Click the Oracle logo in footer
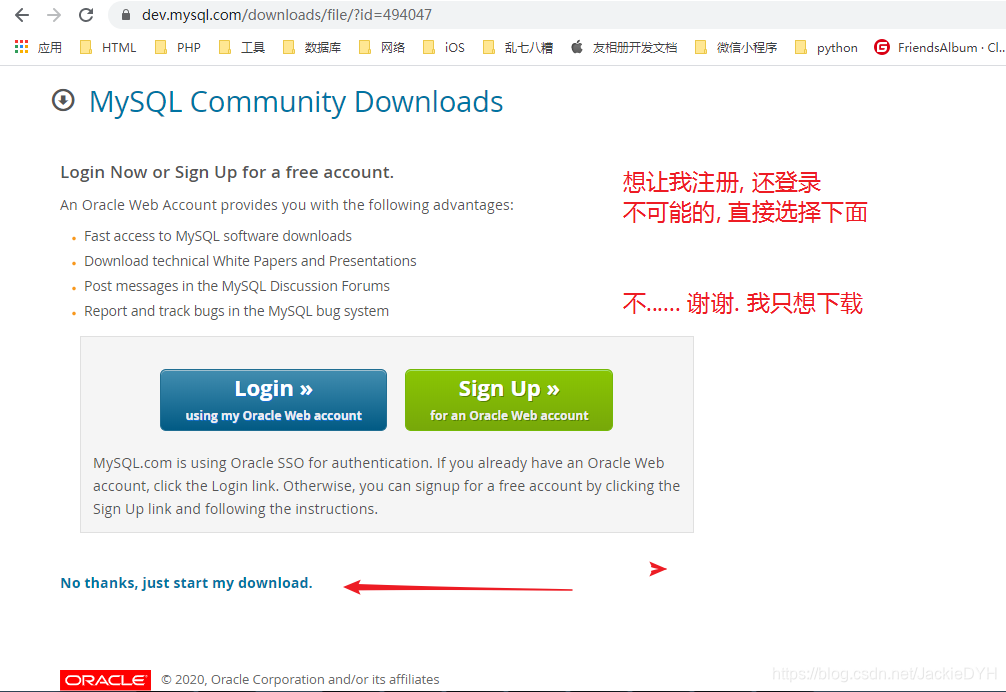Screen dimensions: 1006x692 pos(105,680)
